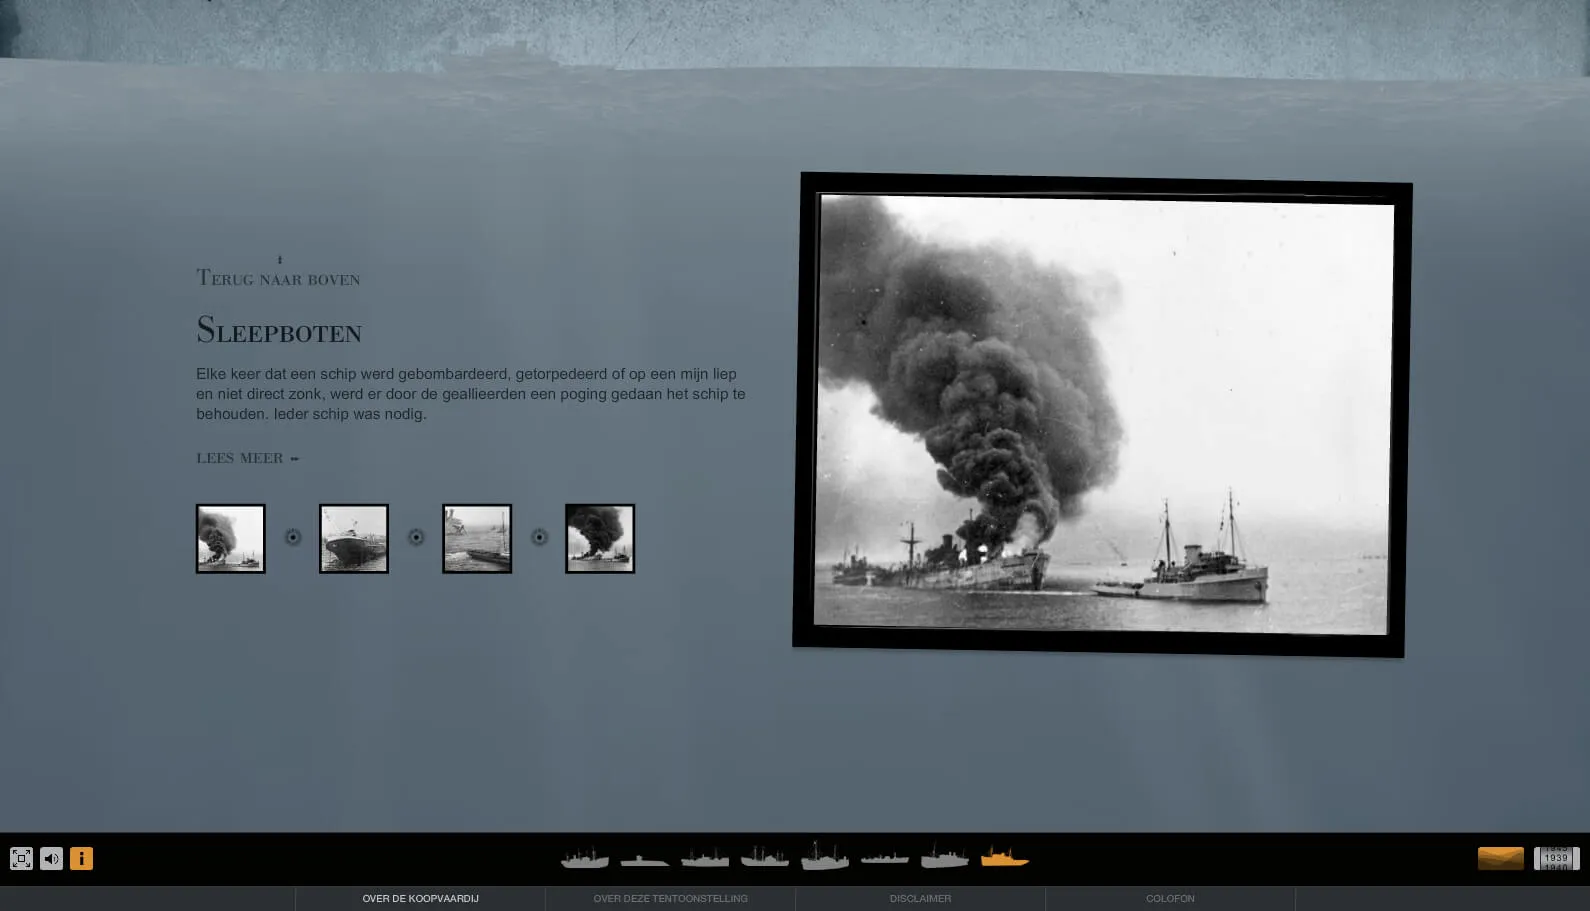Screen dimensions: 1590x911
Task: Open Over deze Tentoonstelling tab
Action: [x=671, y=898]
